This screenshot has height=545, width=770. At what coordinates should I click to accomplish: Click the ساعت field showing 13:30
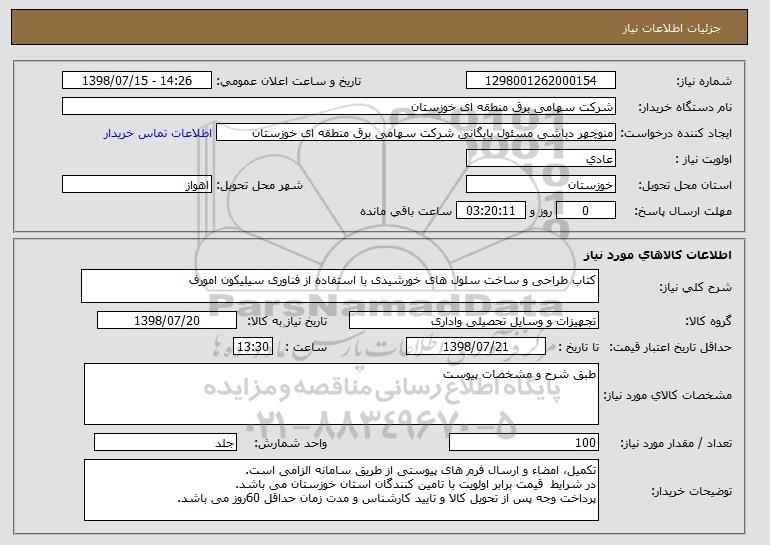tap(253, 347)
